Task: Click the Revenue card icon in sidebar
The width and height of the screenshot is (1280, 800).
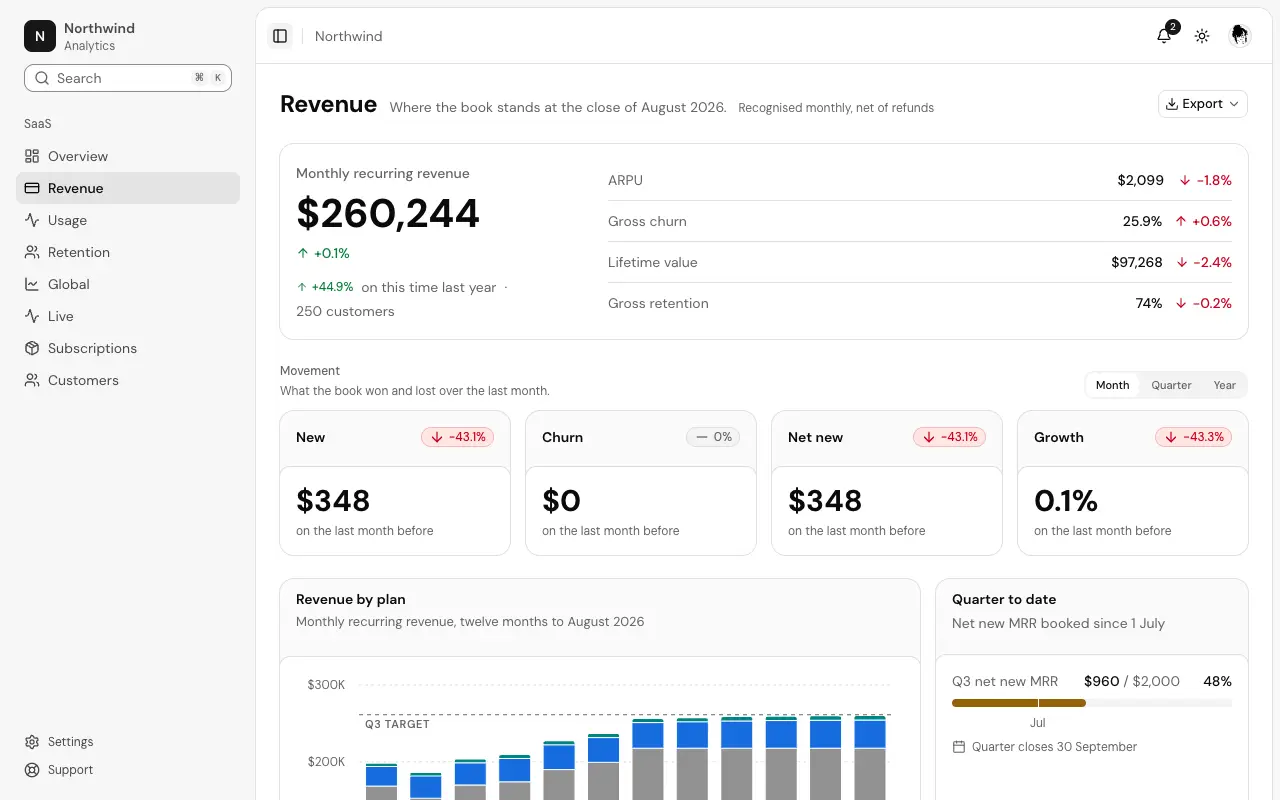Action: pyautogui.click(x=32, y=188)
